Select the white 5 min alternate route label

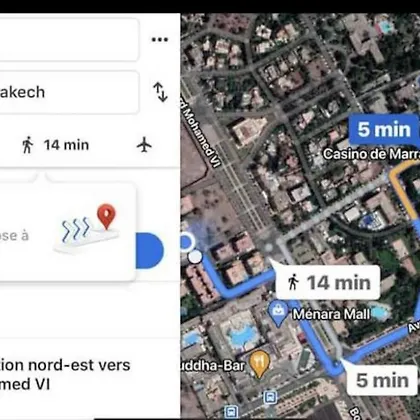point(382,380)
